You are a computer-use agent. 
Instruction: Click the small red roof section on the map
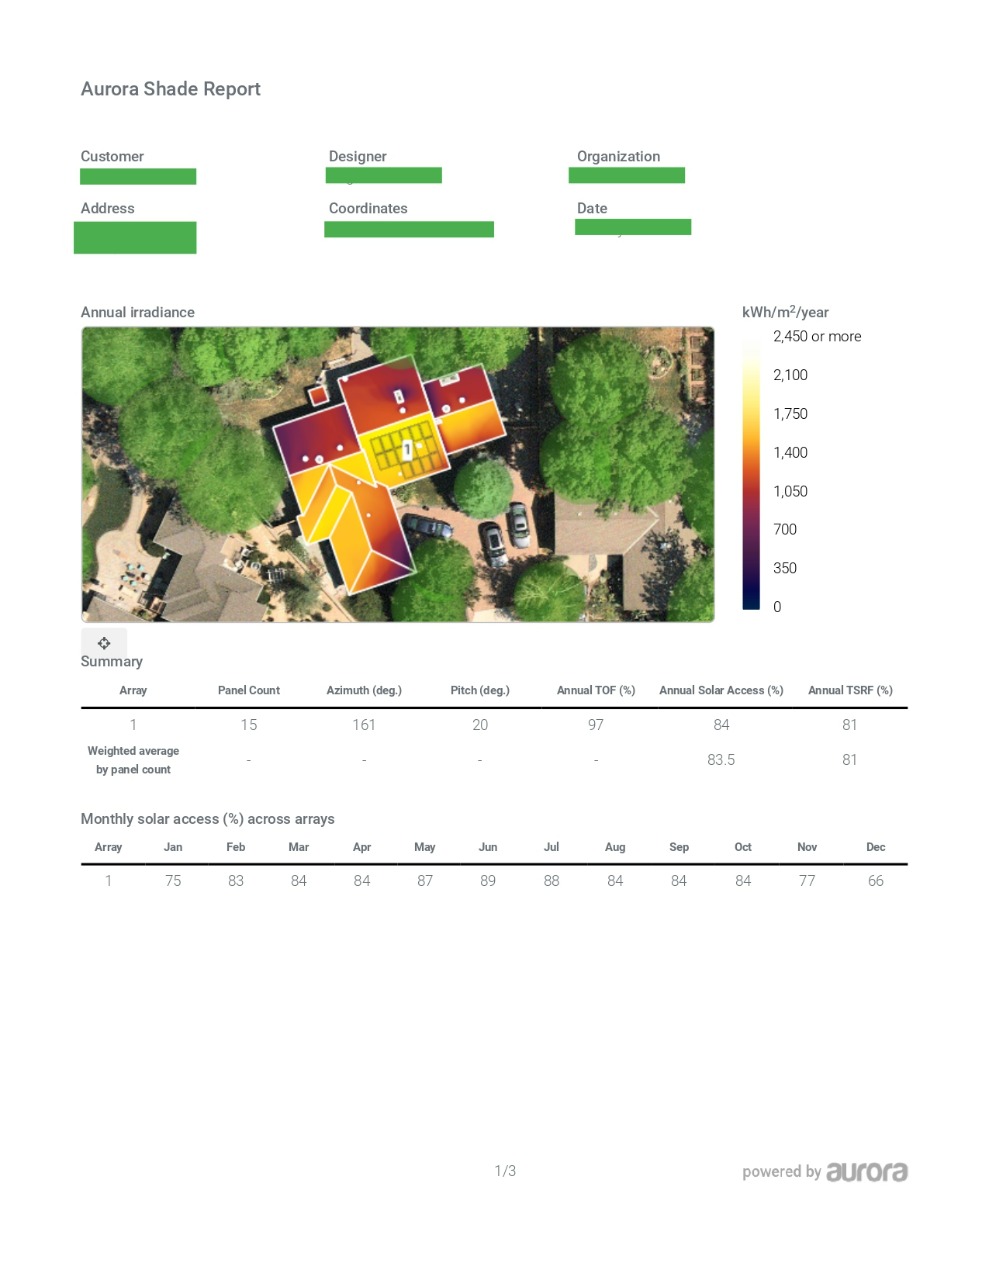pyautogui.click(x=319, y=395)
